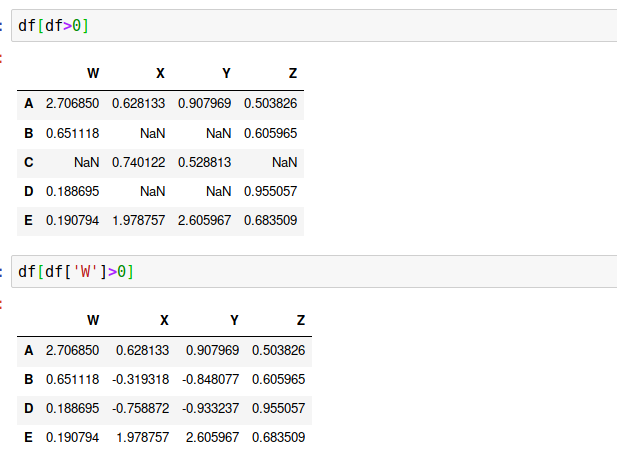Select column header W in second table
The height and width of the screenshot is (467, 617).
click(x=93, y=320)
